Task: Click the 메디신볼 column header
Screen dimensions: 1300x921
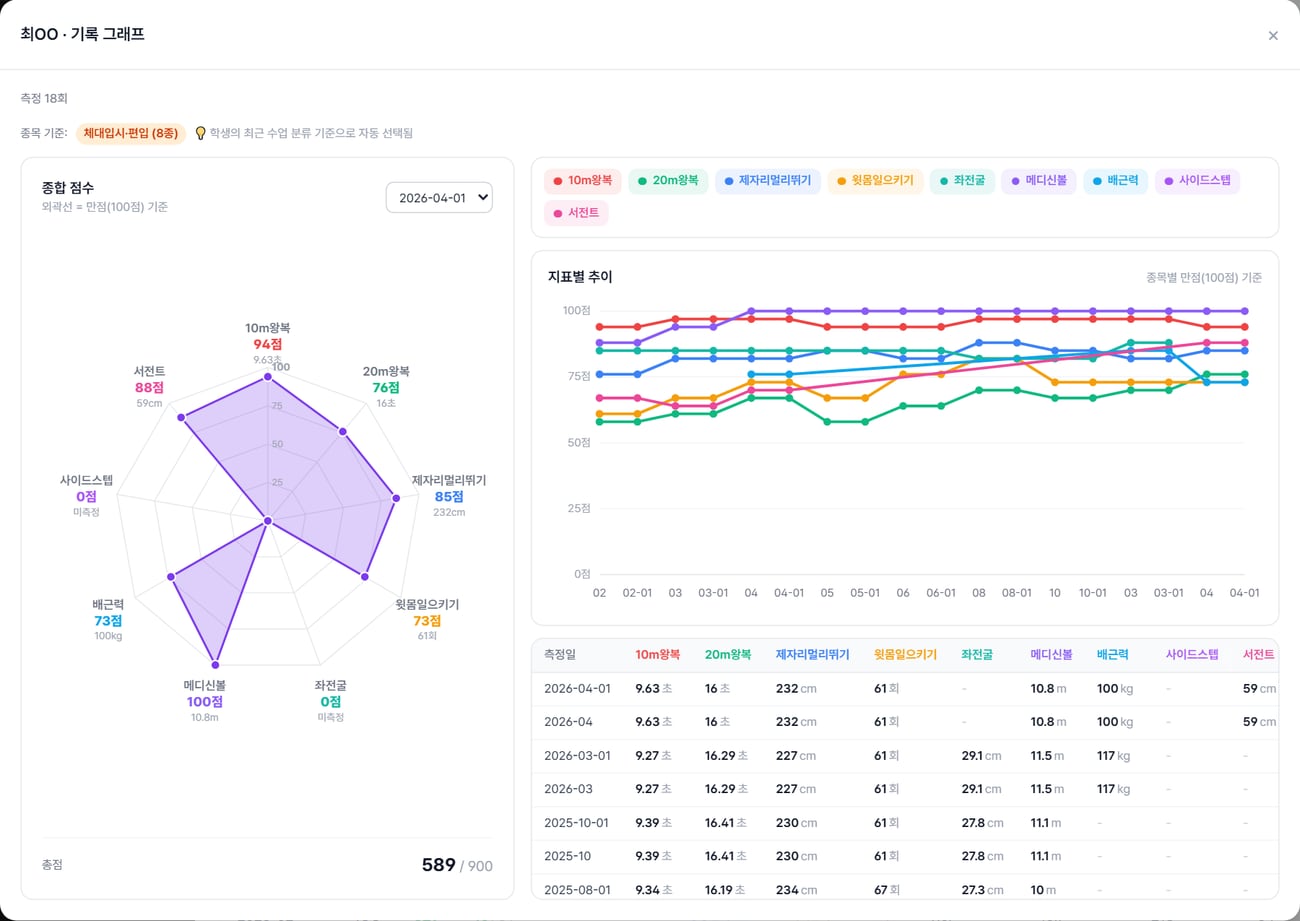Action: pyautogui.click(x=1051, y=655)
